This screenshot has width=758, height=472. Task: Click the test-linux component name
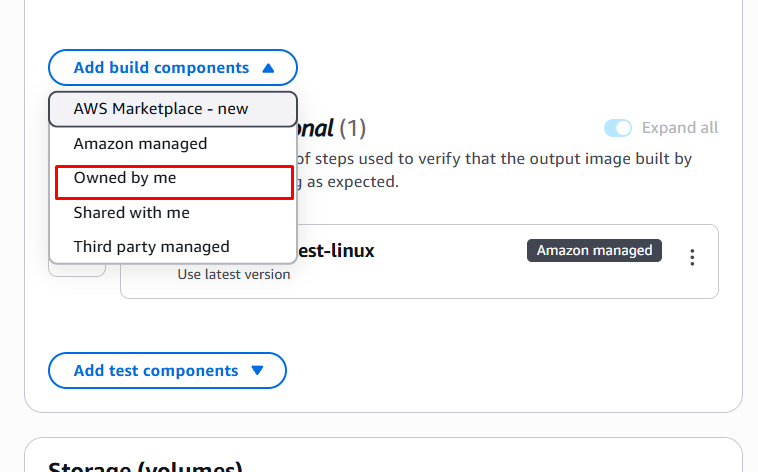point(335,251)
